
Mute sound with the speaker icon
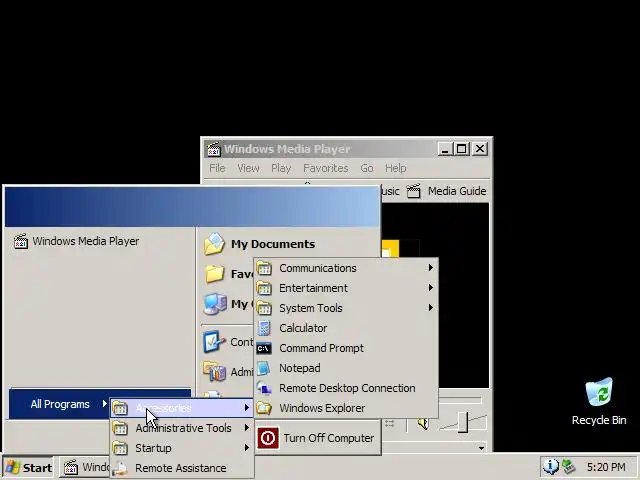click(x=423, y=424)
